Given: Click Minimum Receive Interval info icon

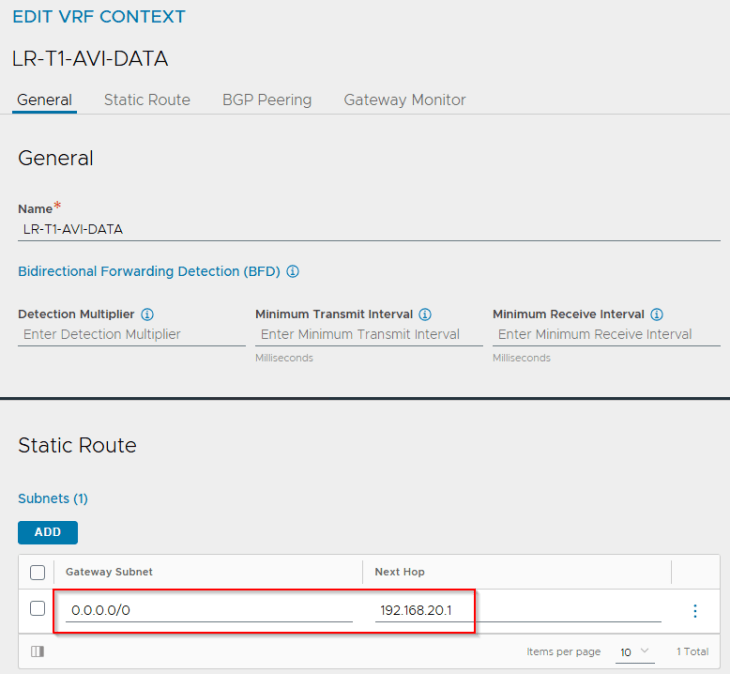Looking at the screenshot, I should click(x=657, y=314).
